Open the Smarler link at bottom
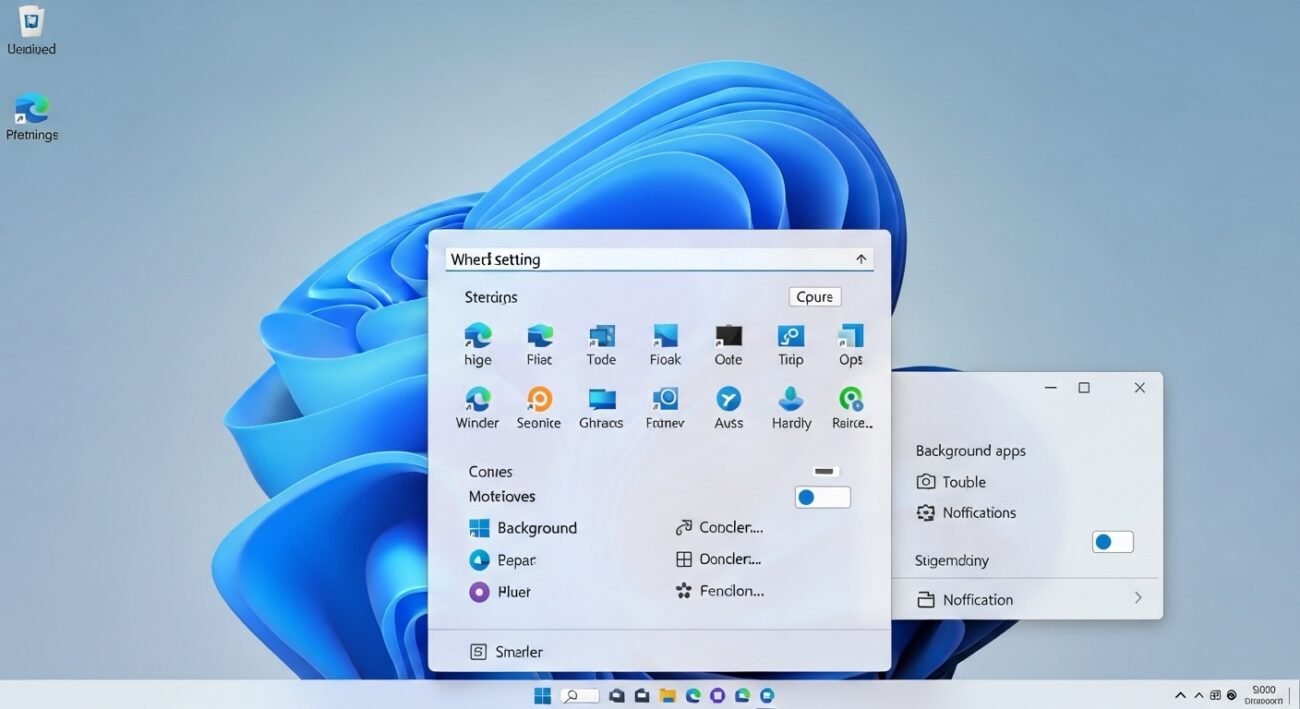The height and width of the screenshot is (709, 1300). [x=518, y=652]
